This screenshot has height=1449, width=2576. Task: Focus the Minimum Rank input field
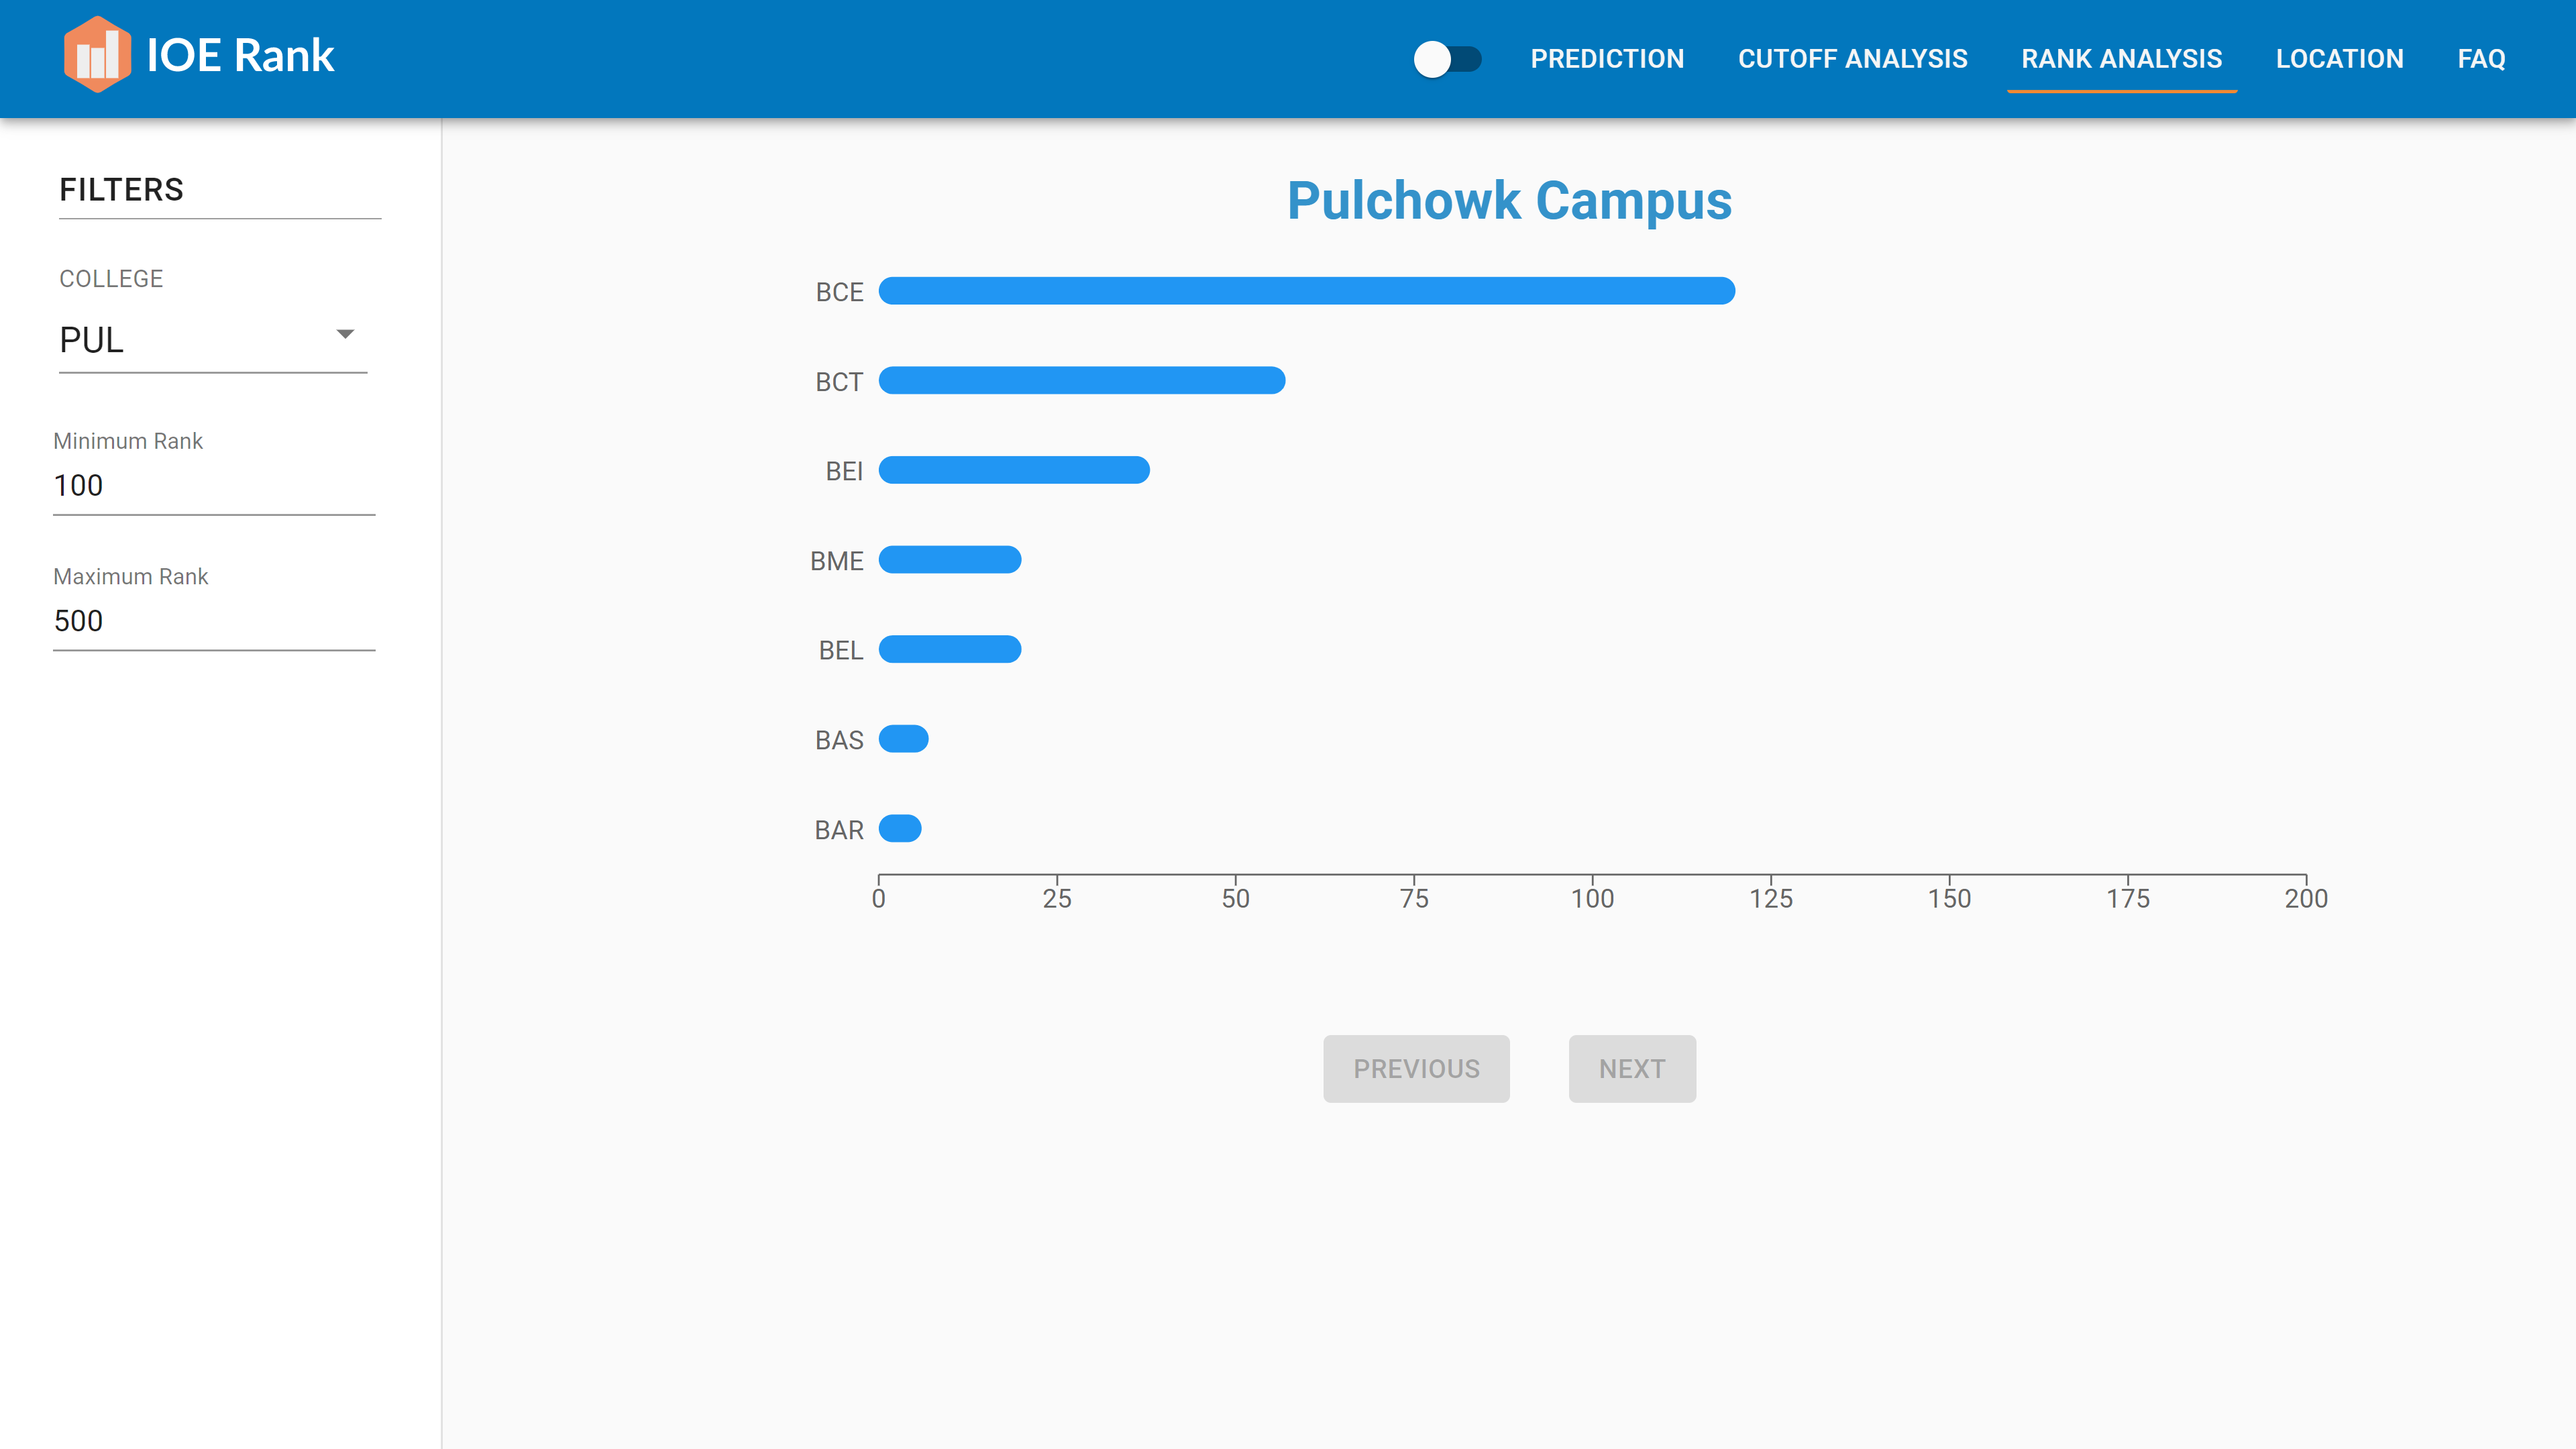[x=213, y=486]
